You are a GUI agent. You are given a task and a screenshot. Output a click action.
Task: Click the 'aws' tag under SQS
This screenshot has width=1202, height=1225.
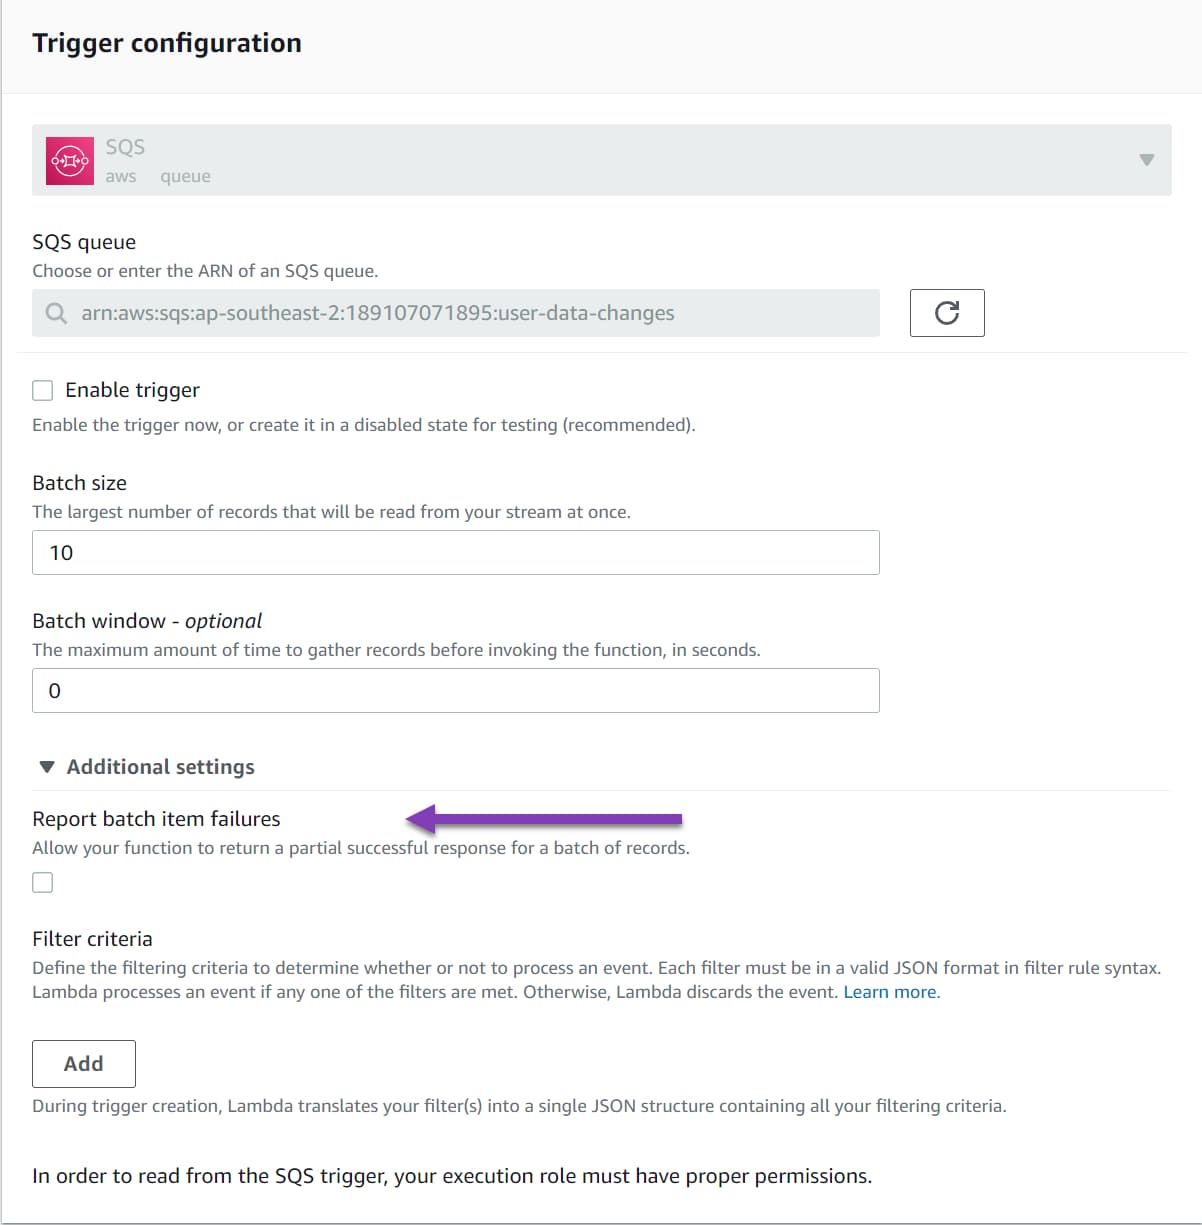point(121,176)
